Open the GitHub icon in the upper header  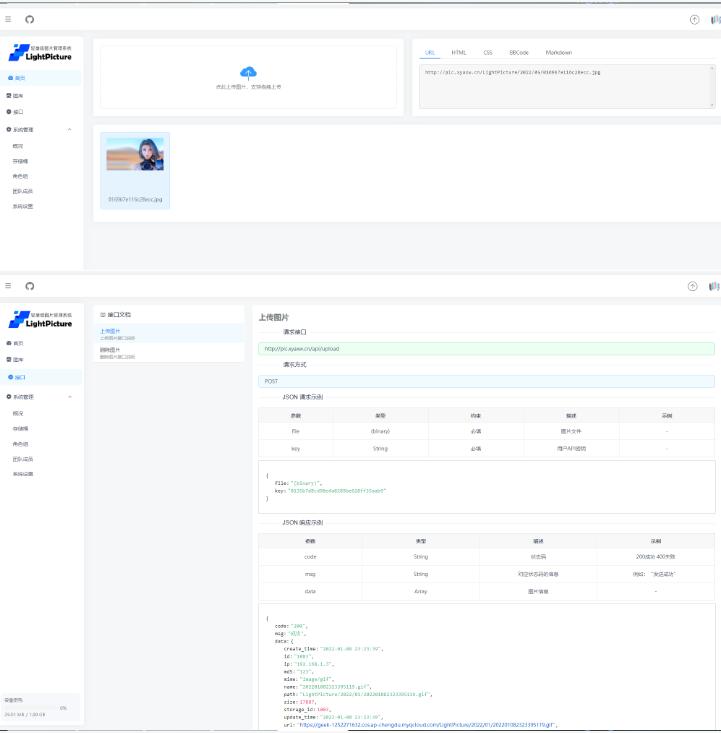click(29, 20)
